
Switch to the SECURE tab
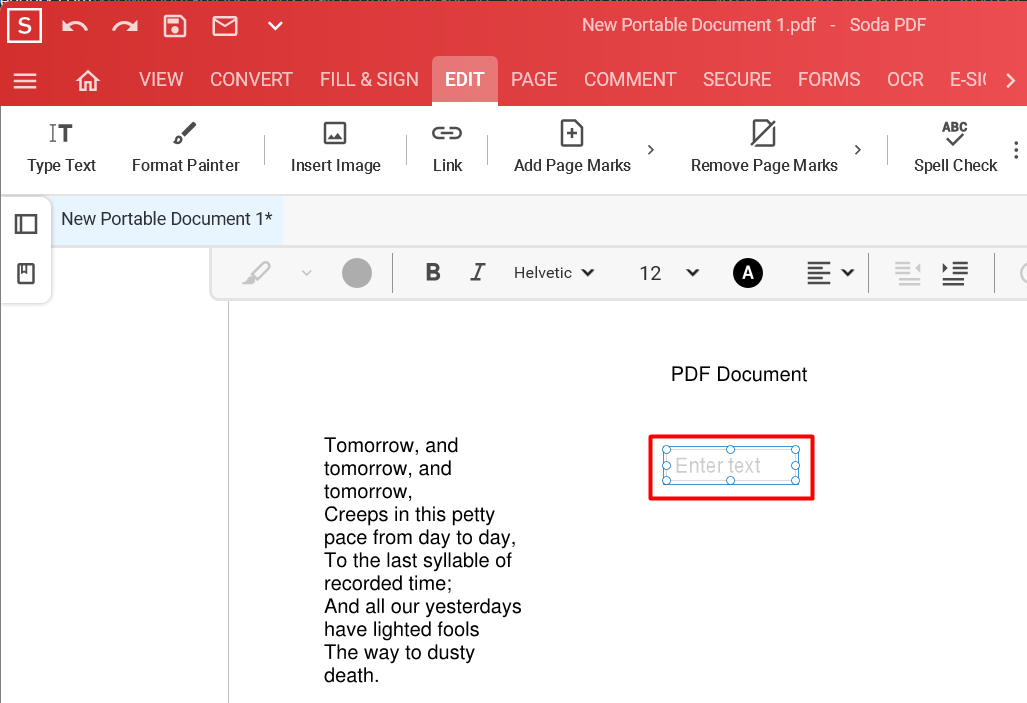[737, 79]
